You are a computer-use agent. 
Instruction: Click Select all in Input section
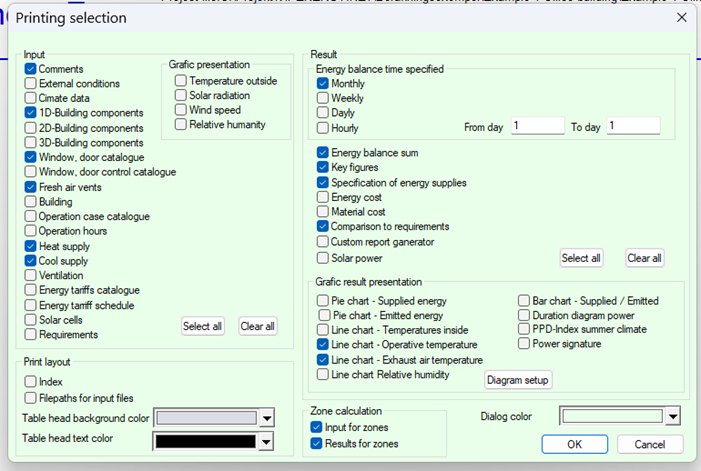point(203,326)
